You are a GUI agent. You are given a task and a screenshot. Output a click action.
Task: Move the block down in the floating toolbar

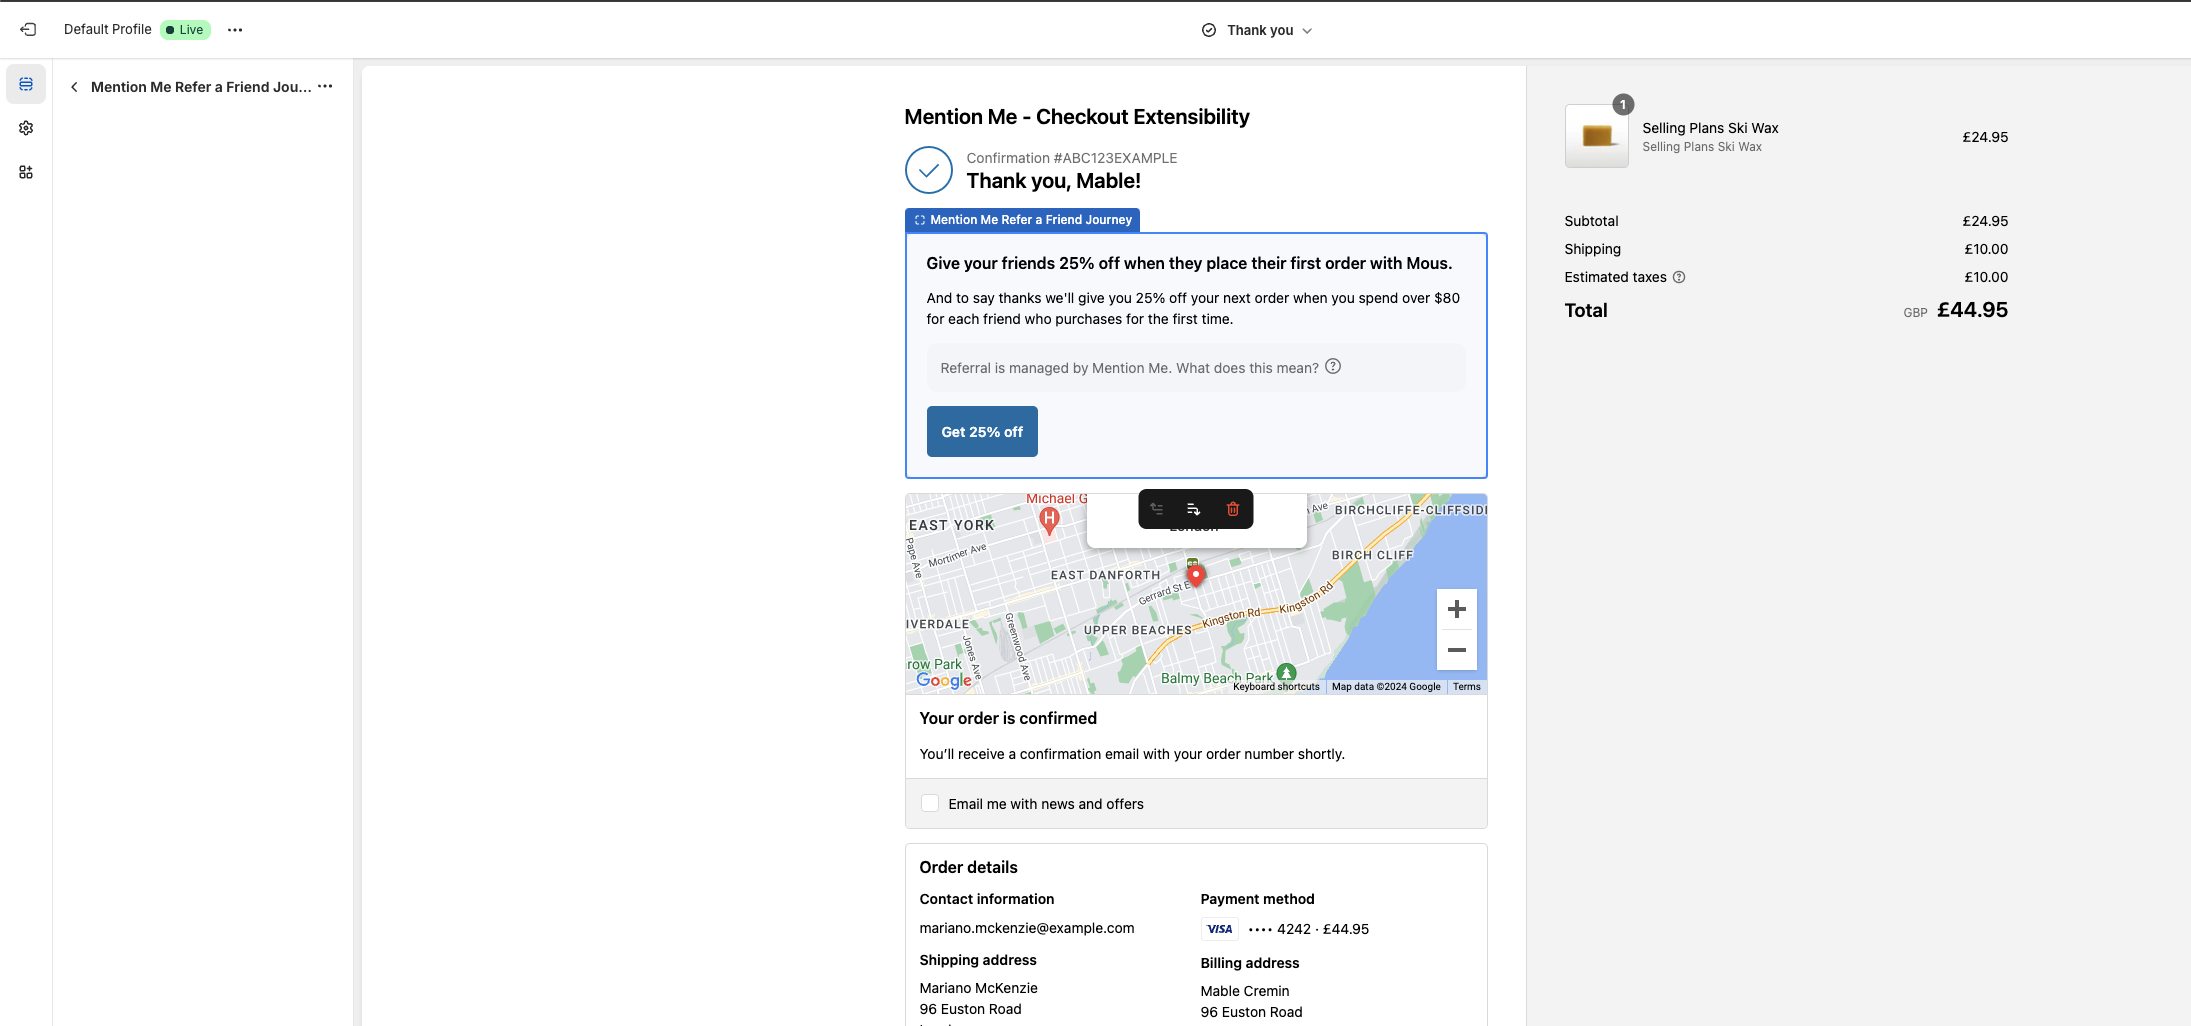(1194, 509)
